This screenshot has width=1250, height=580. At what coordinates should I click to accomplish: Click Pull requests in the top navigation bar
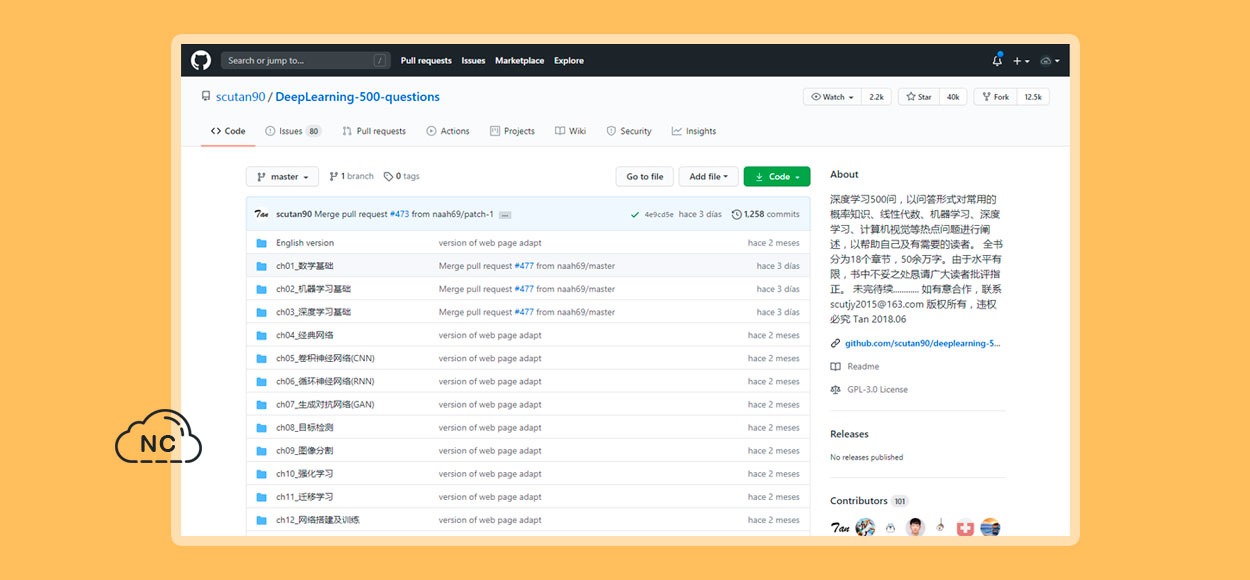pyautogui.click(x=426, y=61)
